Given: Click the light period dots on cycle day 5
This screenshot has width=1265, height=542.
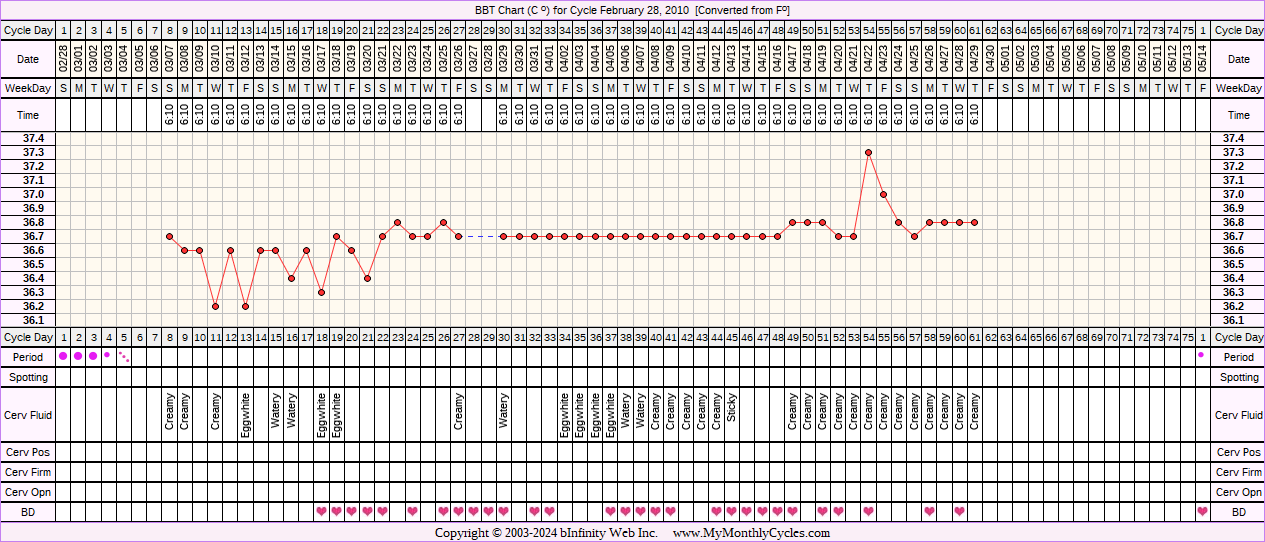Looking at the screenshot, I should pos(124,356).
